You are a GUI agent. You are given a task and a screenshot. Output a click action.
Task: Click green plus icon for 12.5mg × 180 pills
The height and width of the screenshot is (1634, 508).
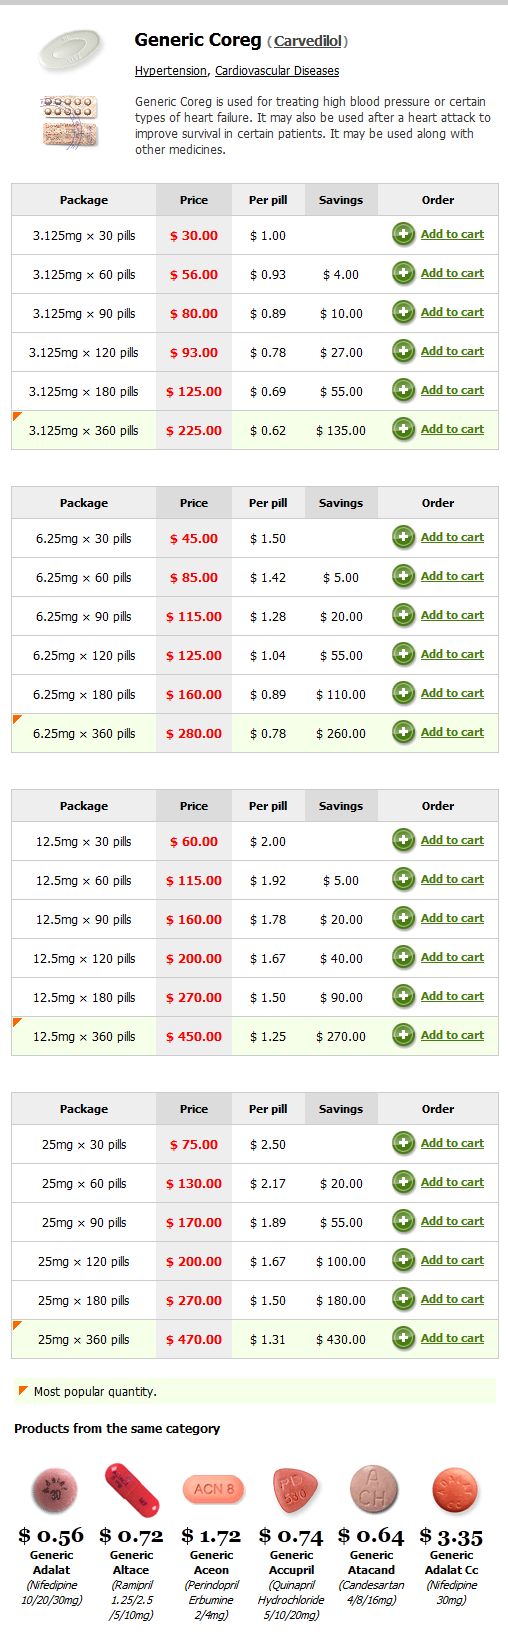click(403, 997)
